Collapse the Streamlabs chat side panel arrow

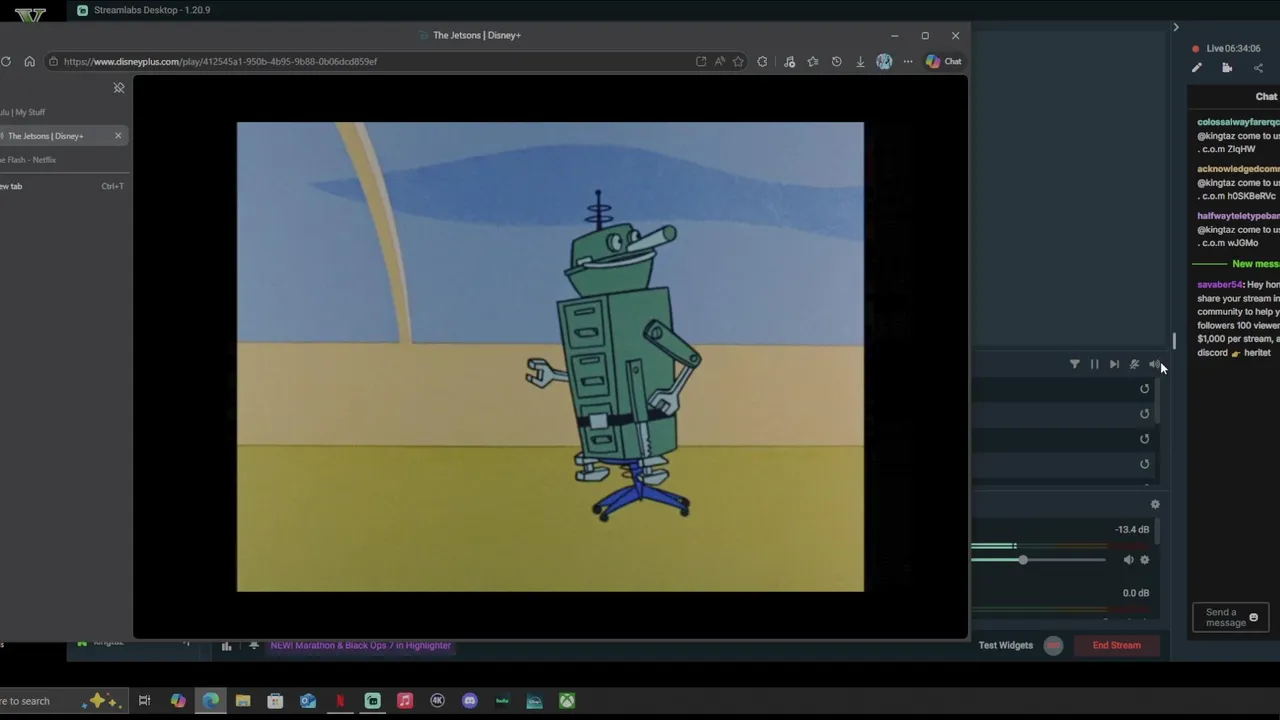click(1176, 27)
